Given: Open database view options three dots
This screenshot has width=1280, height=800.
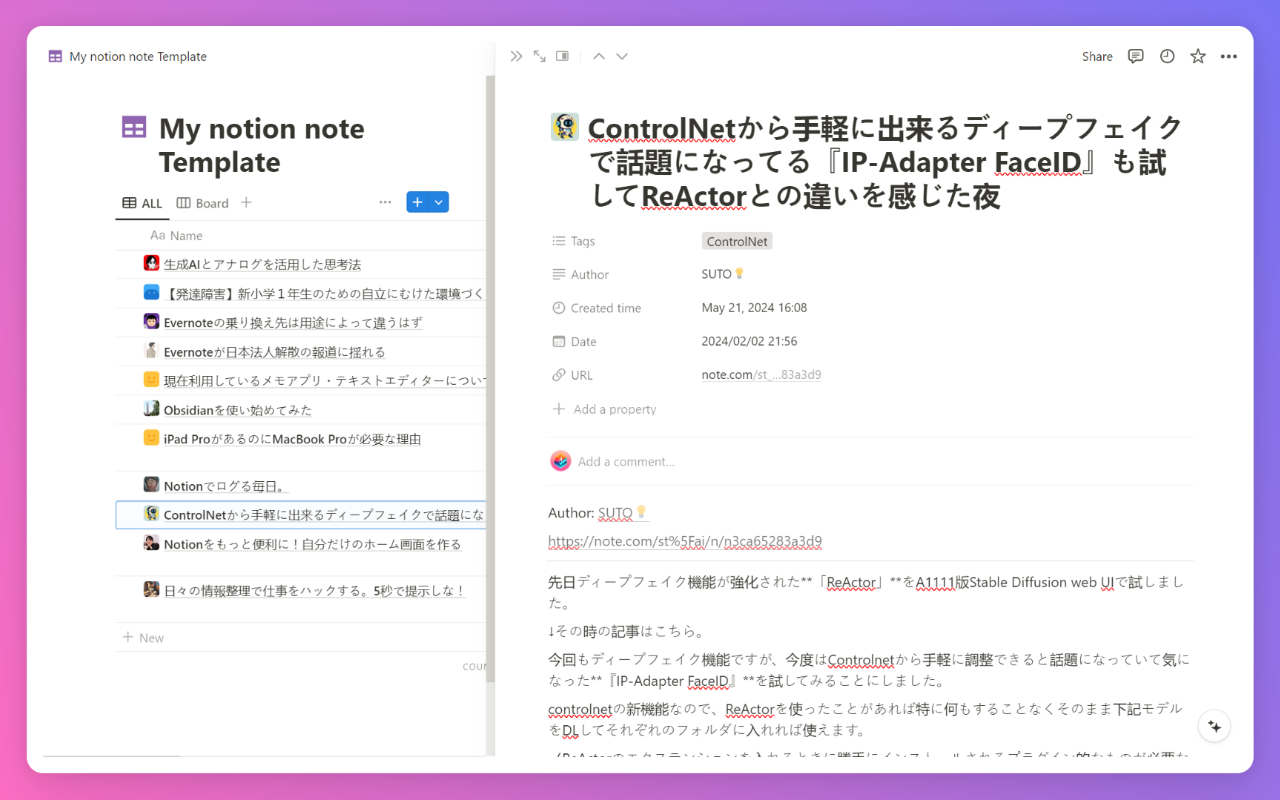Looking at the screenshot, I should (385, 202).
